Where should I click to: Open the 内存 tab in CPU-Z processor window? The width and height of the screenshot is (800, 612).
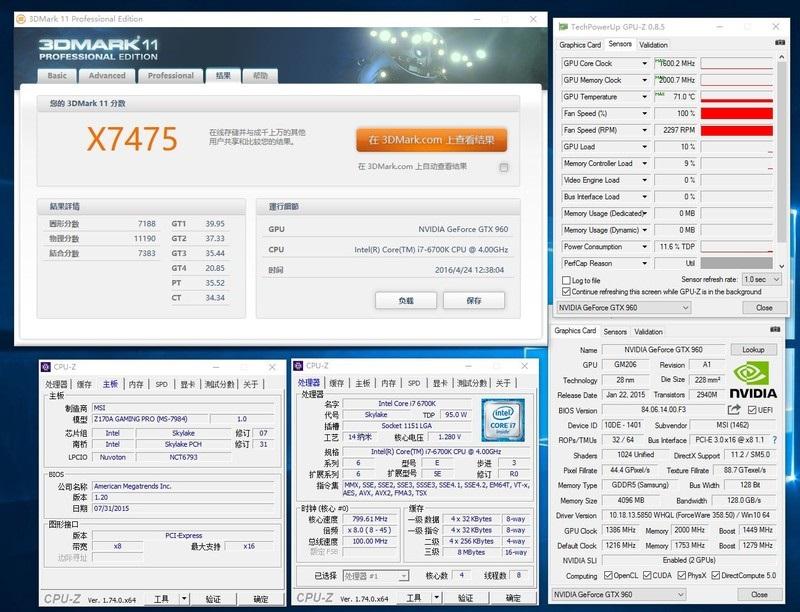pos(388,383)
